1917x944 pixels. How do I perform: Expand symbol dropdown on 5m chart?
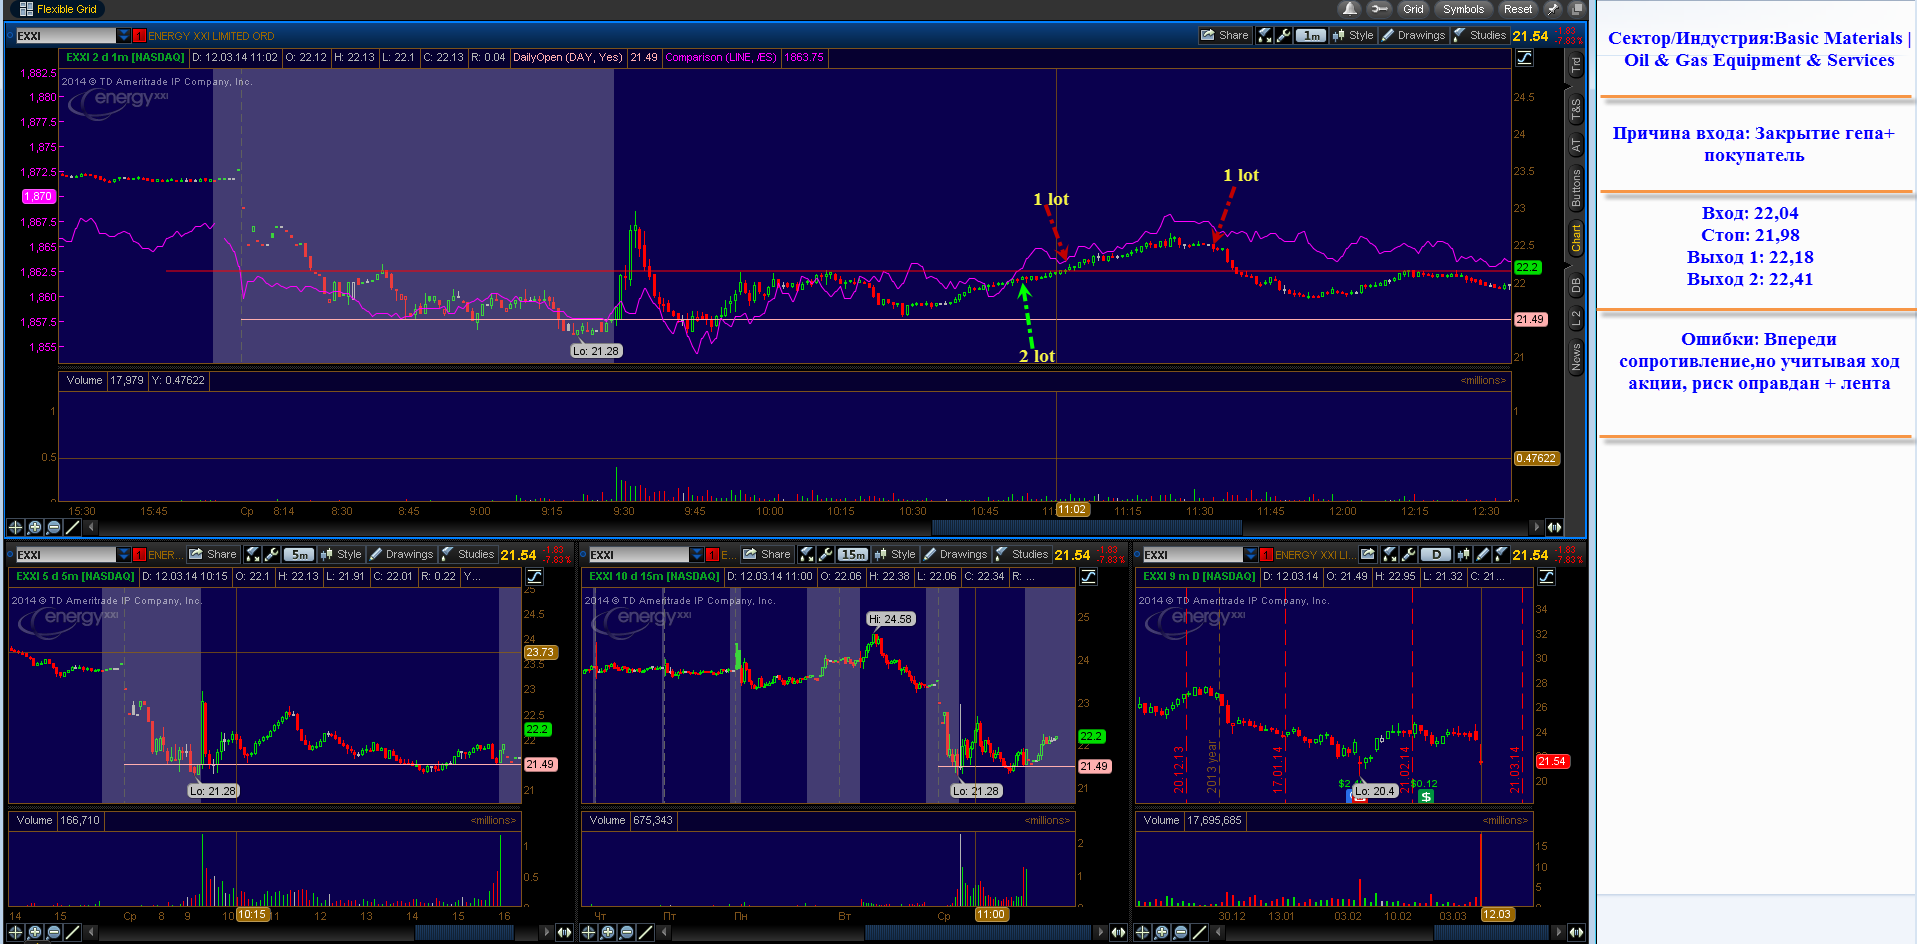[123, 554]
